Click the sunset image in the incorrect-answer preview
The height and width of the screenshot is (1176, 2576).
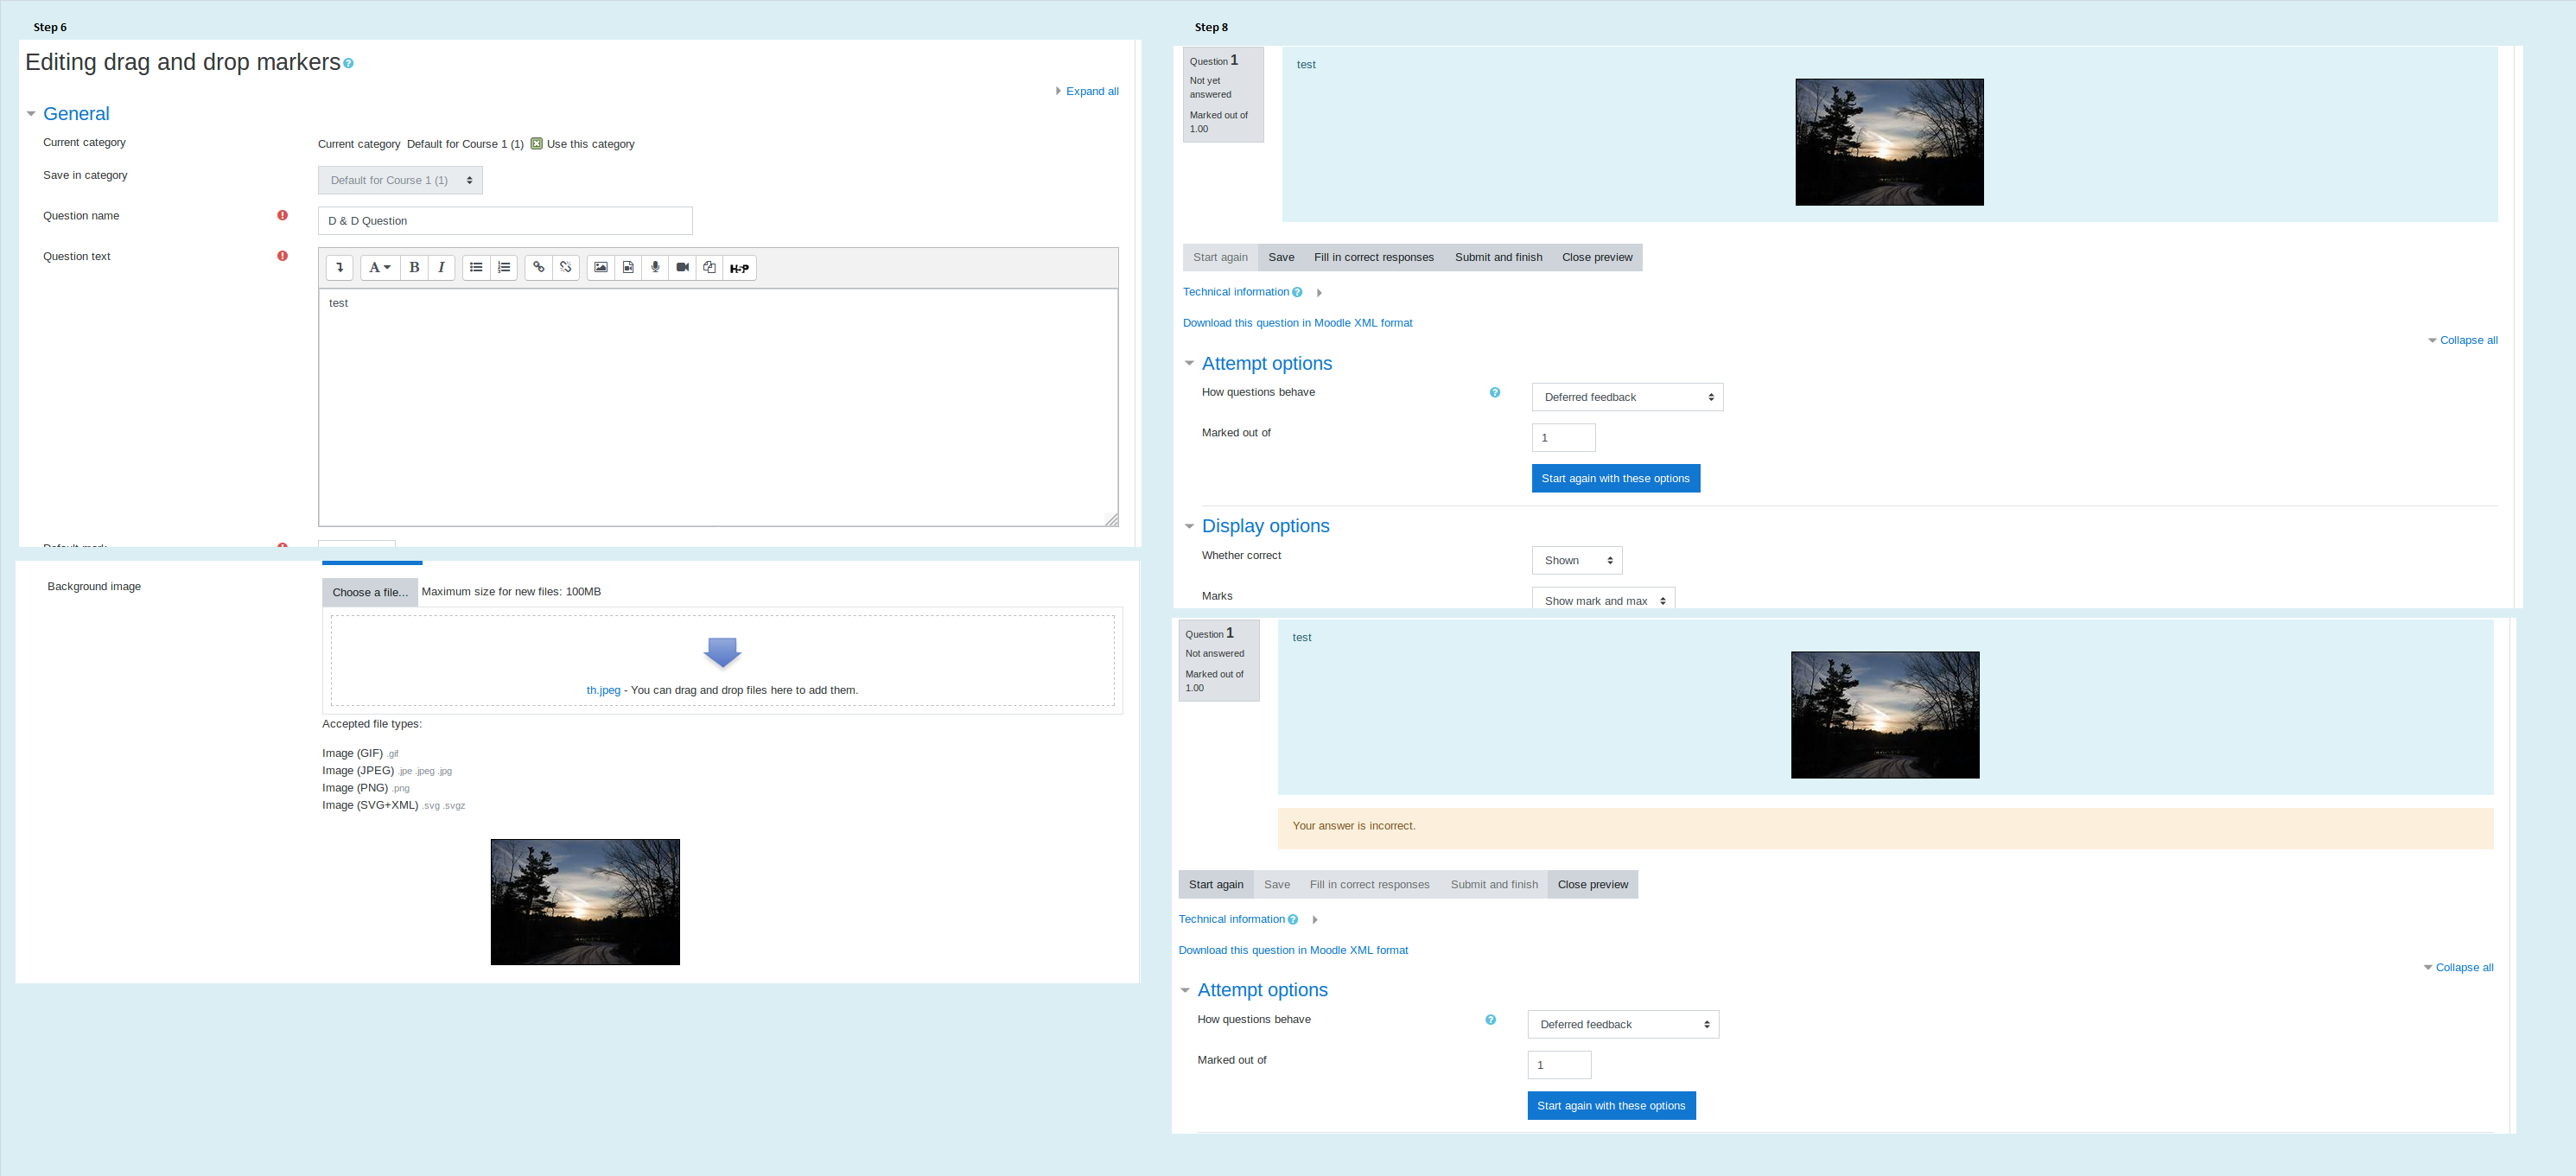[1886, 715]
